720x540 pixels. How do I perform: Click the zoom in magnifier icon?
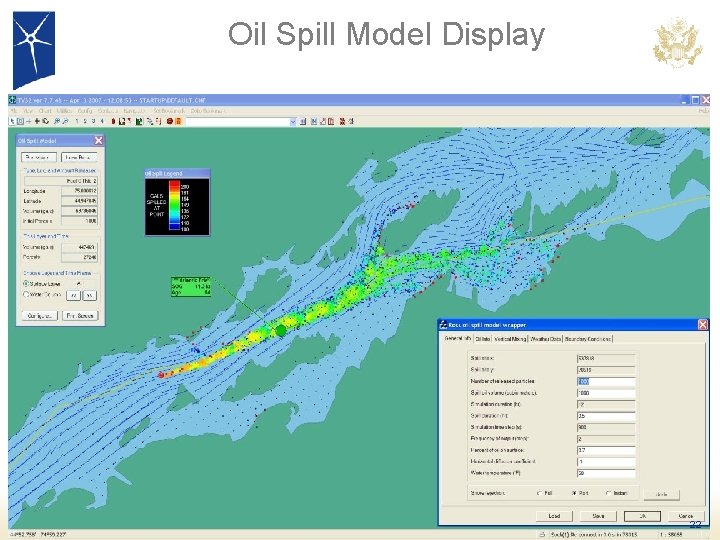coord(57,121)
